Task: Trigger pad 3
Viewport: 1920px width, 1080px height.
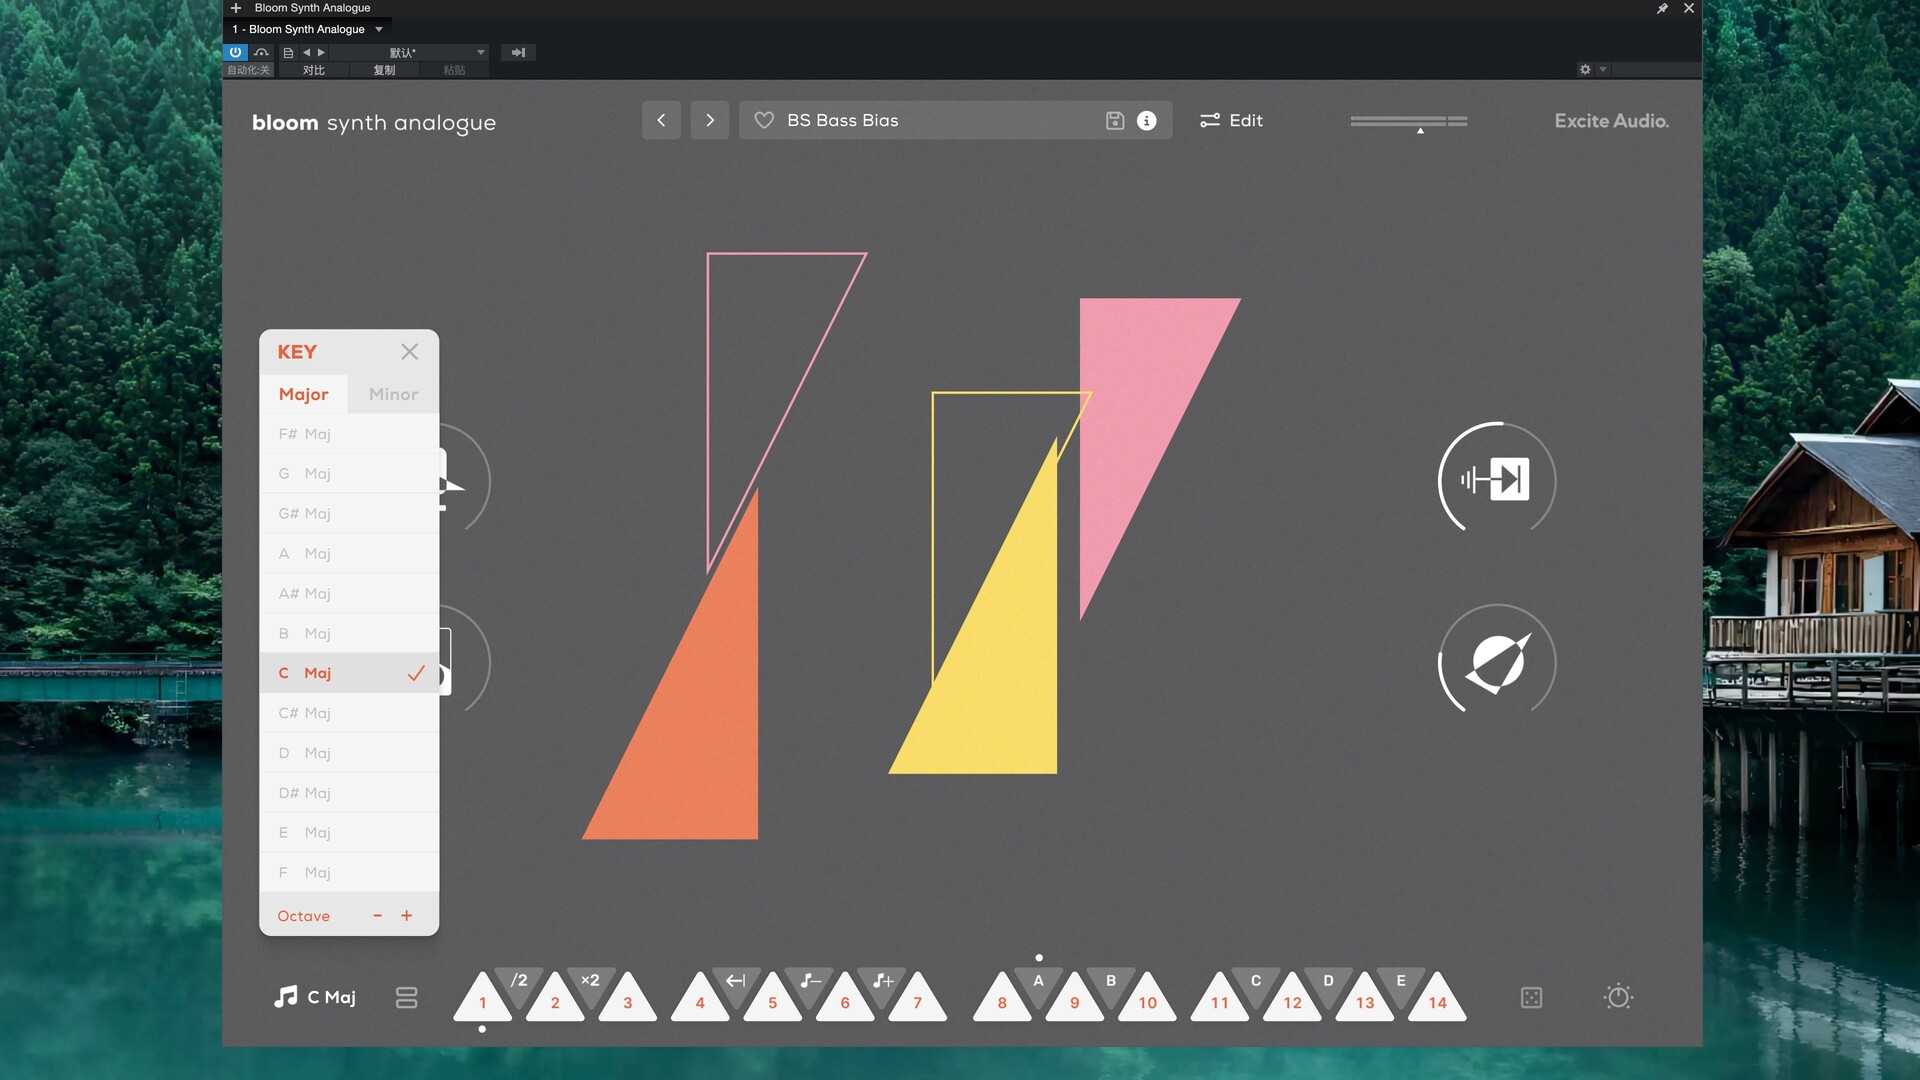Action: 628,999
